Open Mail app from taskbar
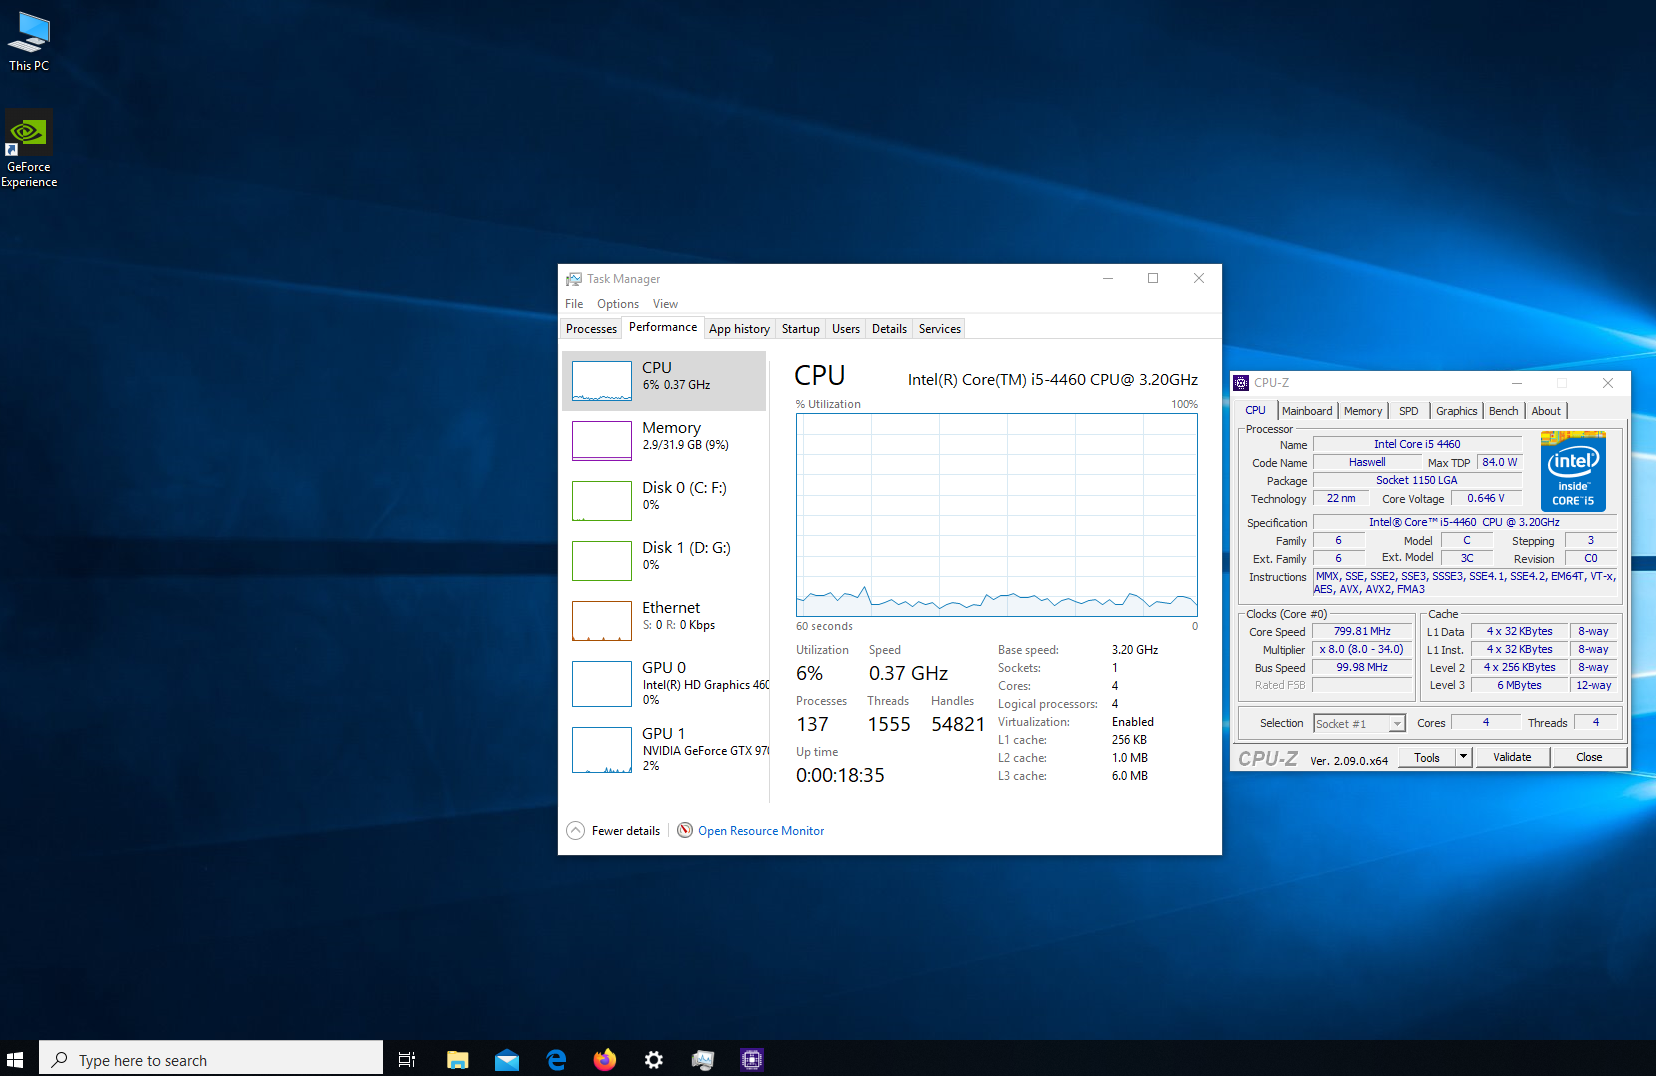This screenshot has width=1656, height=1076. 507,1059
